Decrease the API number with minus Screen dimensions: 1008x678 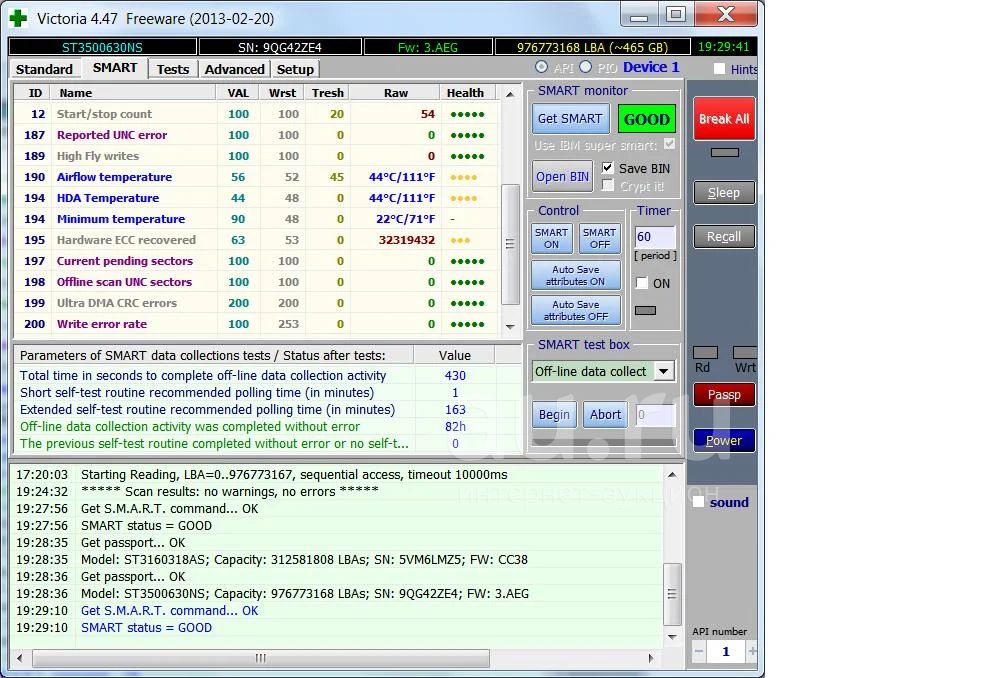pos(699,652)
